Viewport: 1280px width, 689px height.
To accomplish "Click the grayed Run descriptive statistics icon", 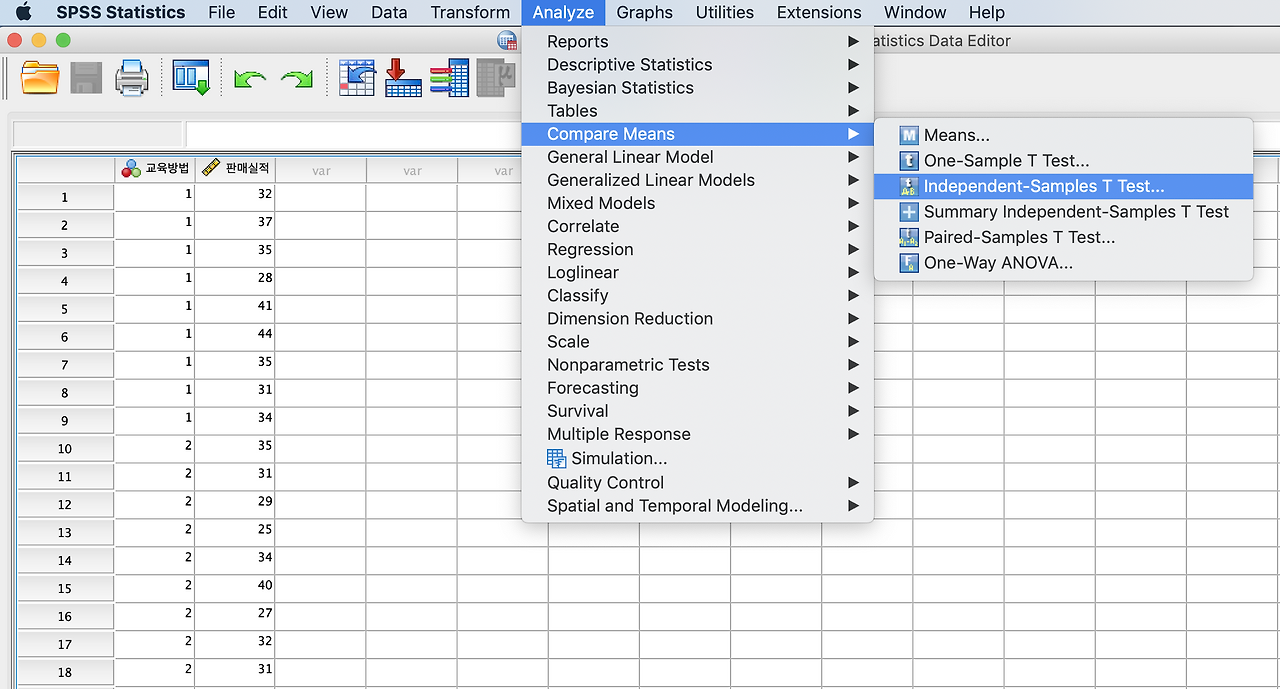I will (x=495, y=78).
